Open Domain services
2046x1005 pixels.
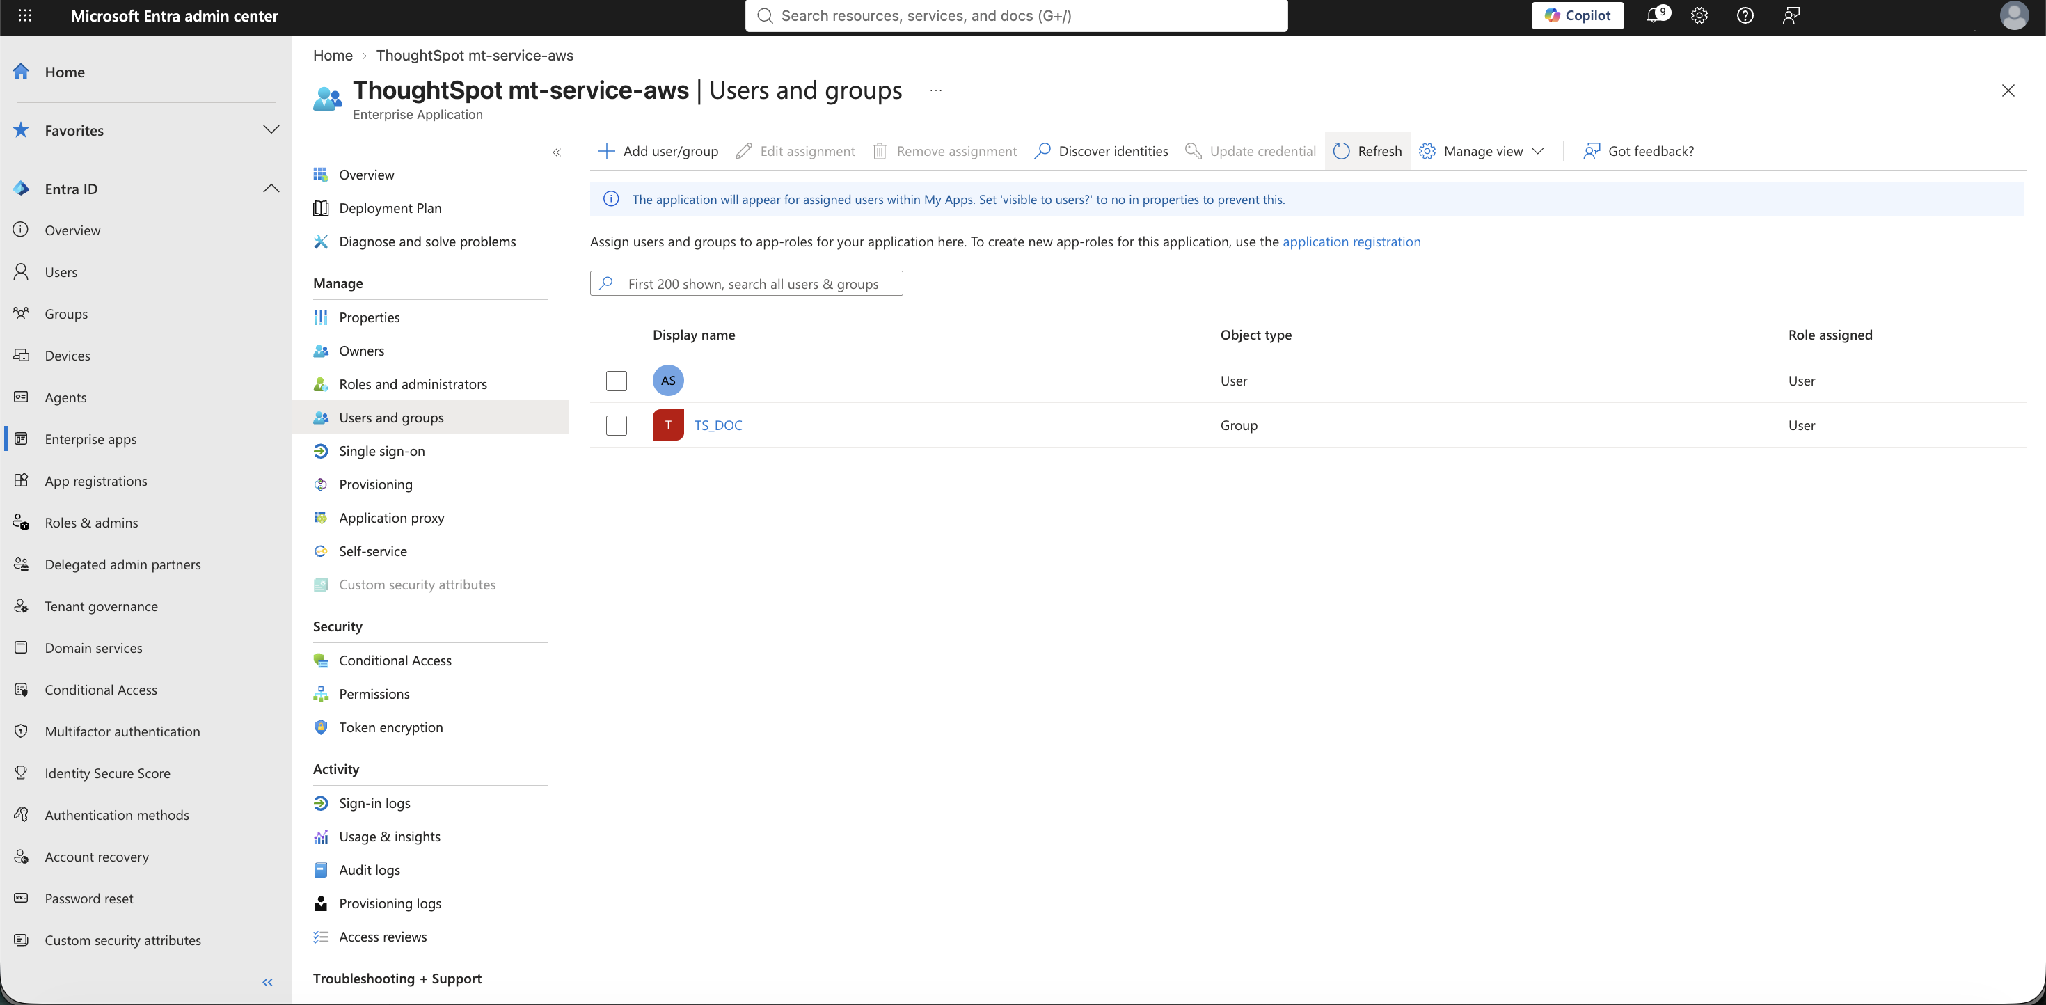[93, 648]
